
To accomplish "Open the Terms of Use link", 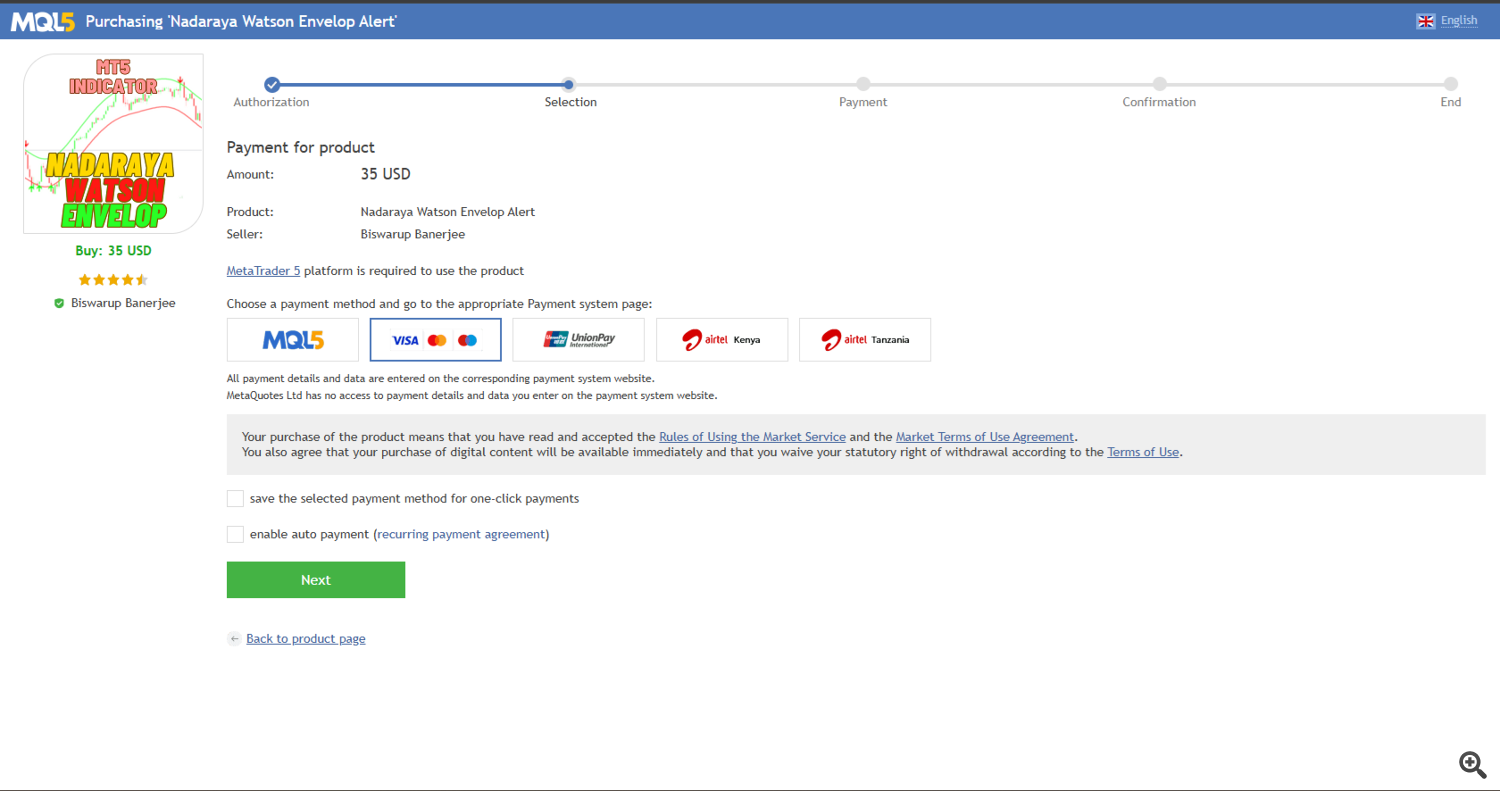I will coord(1143,452).
